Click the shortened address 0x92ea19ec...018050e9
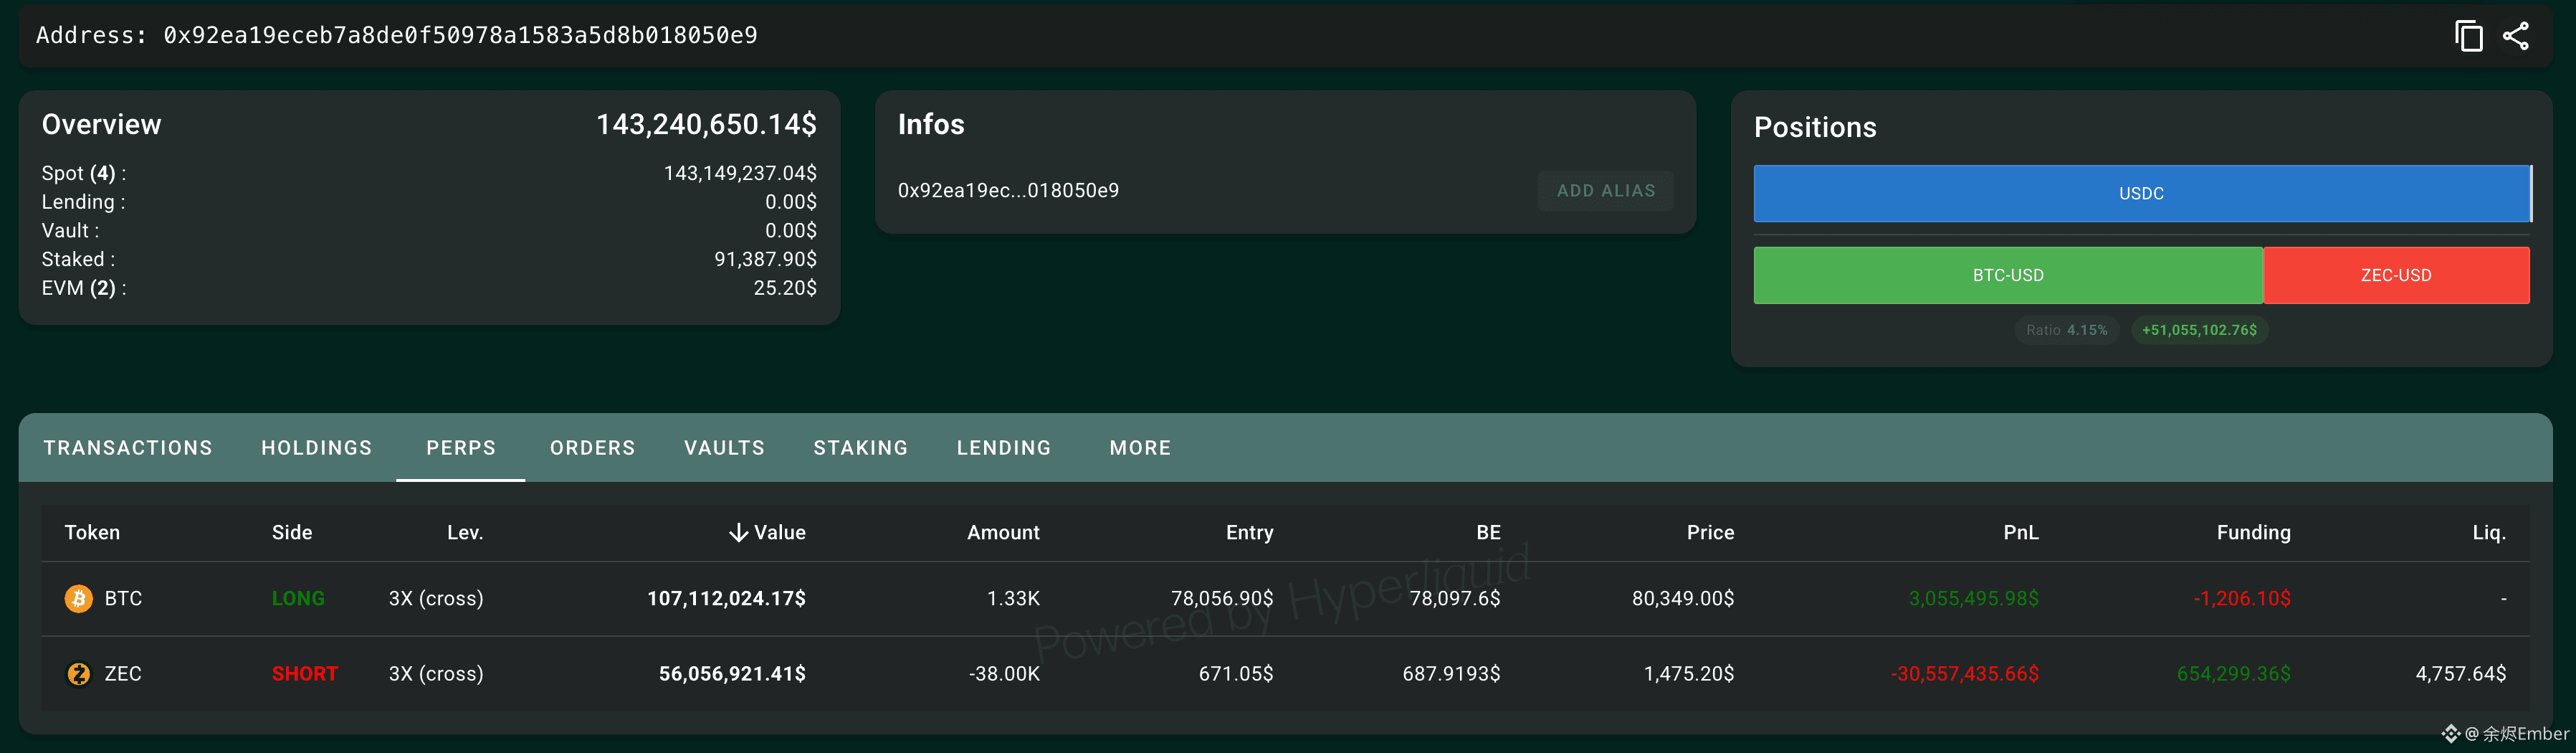The height and width of the screenshot is (753, 2576). click(x=1008, y=190)
